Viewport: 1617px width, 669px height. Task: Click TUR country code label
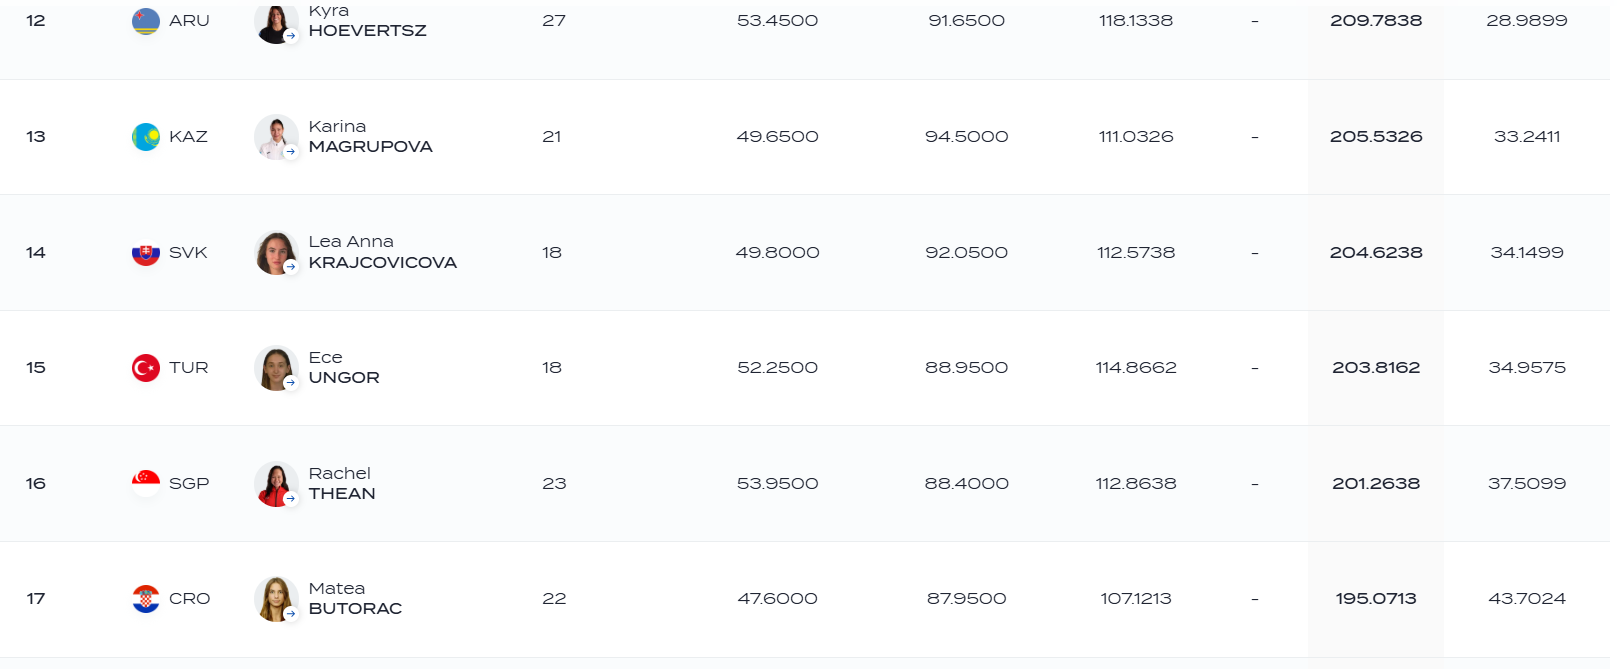(x=189, y=368)
